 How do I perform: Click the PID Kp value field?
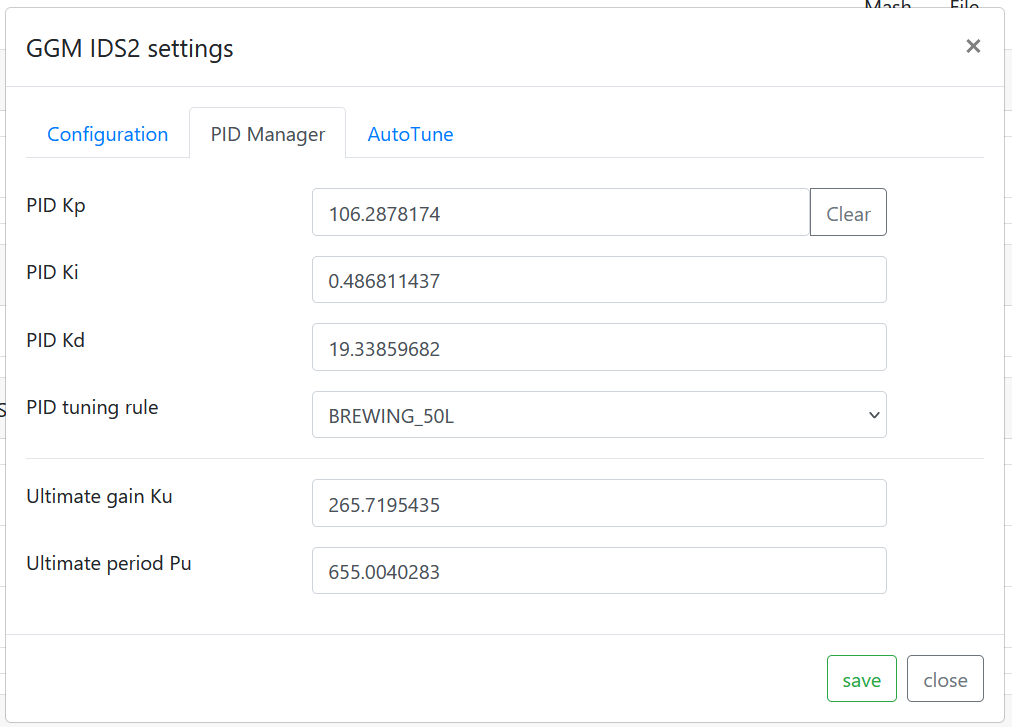pos(560,213)
